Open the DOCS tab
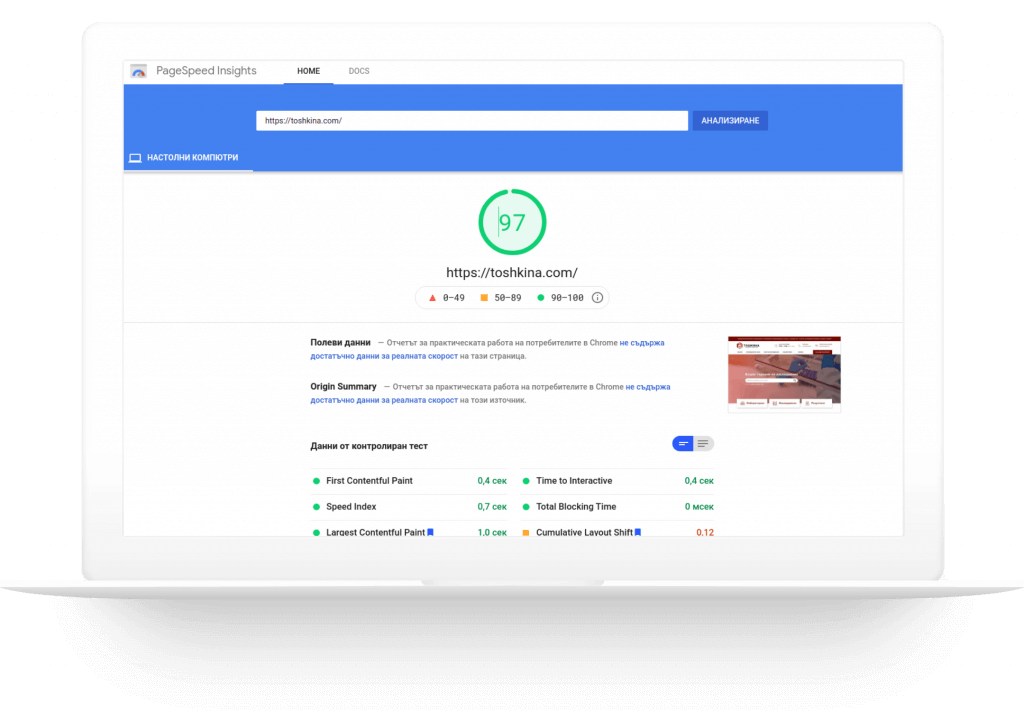The width and height of the screenshot is (1024, 720). pos(359,72)
